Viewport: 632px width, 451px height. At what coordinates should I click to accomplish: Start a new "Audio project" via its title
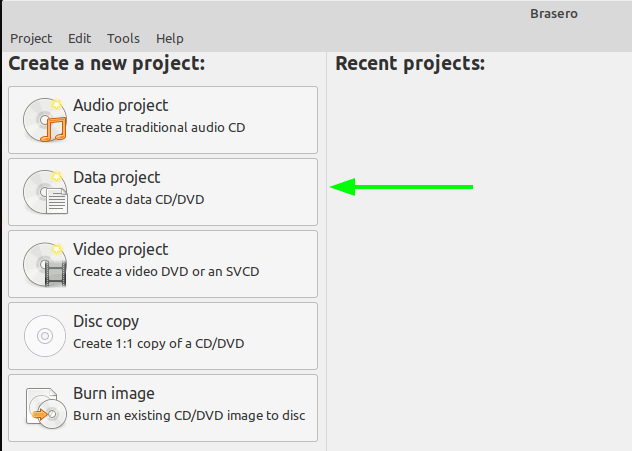point(120,105)
